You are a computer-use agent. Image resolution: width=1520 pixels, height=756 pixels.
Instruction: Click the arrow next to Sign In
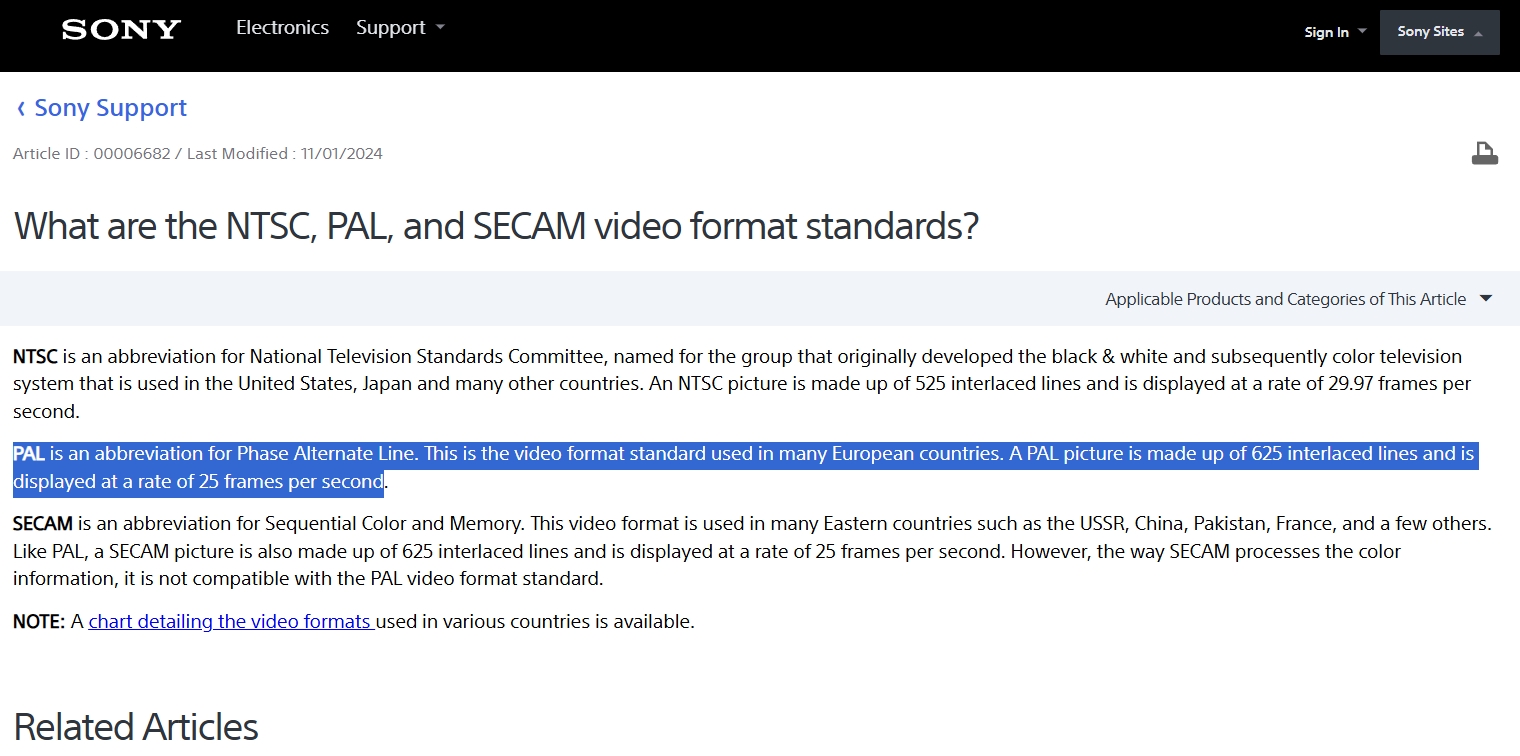pos(1361,32)
